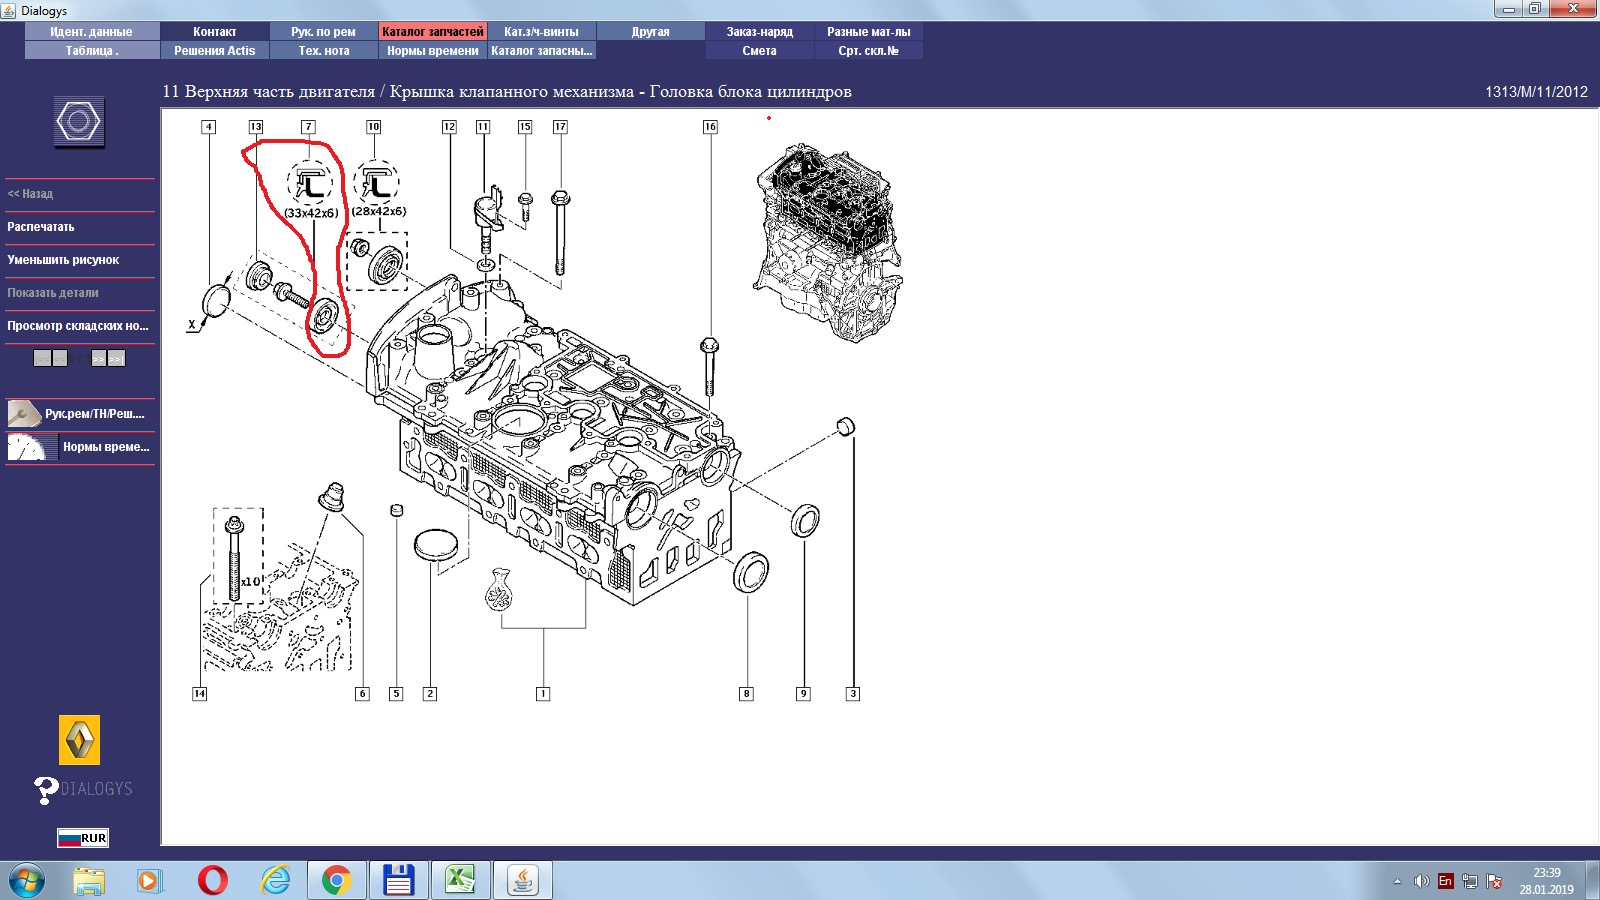Open the Идент. данные tab
Viewport: 1600px width, 900px height.
[91, 32]
